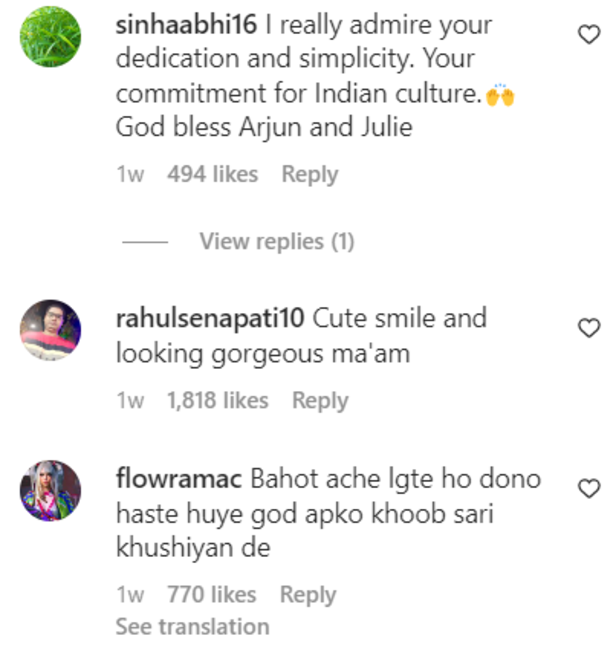Open the 770 likes list
This screenshot has height=659, width=616.
211,594
